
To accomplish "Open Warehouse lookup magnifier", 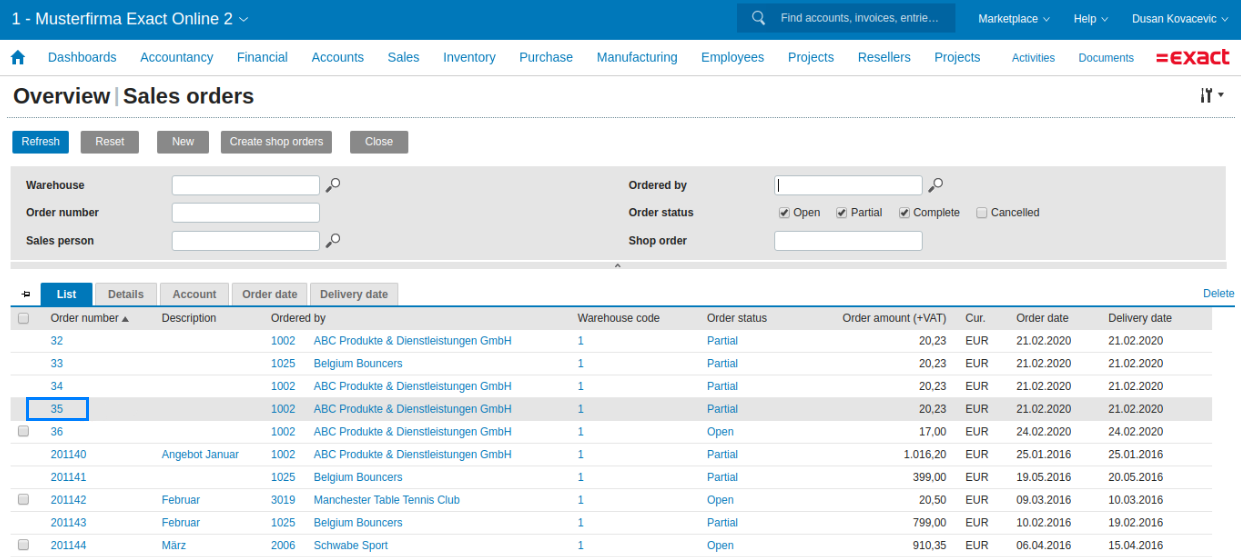I will click(333, 185).
